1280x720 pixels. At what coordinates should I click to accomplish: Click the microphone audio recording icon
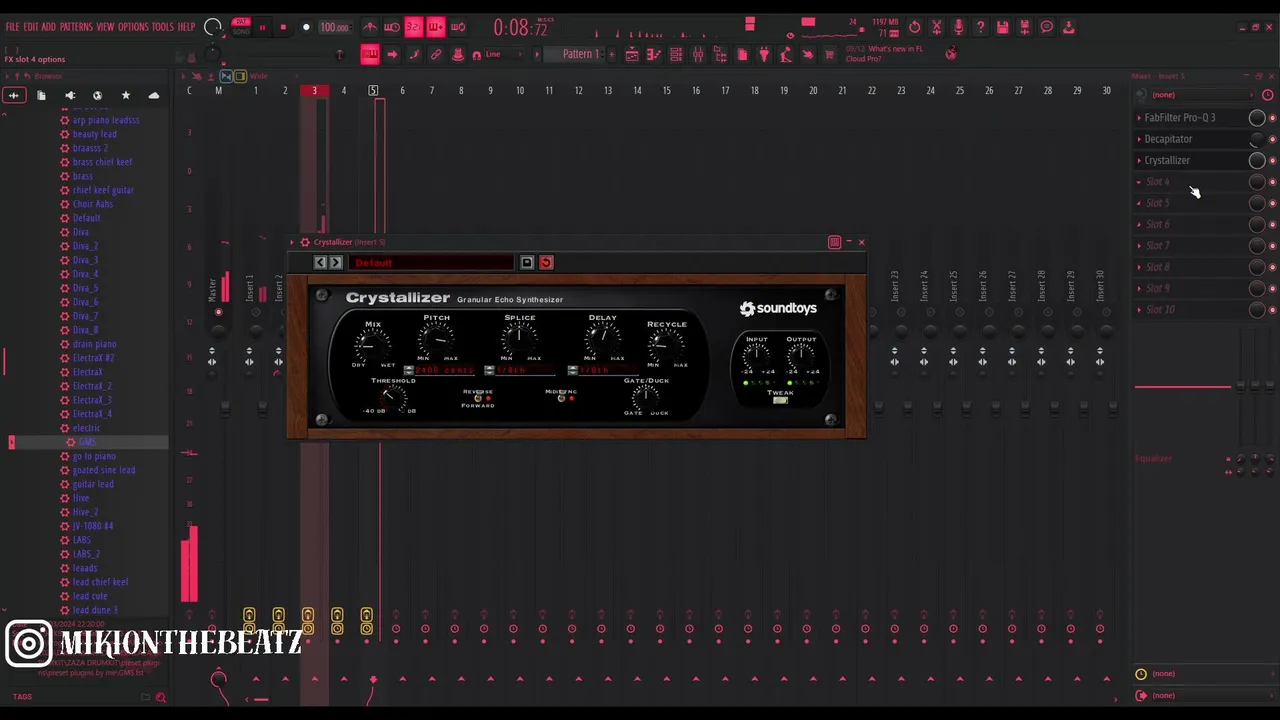958,27
